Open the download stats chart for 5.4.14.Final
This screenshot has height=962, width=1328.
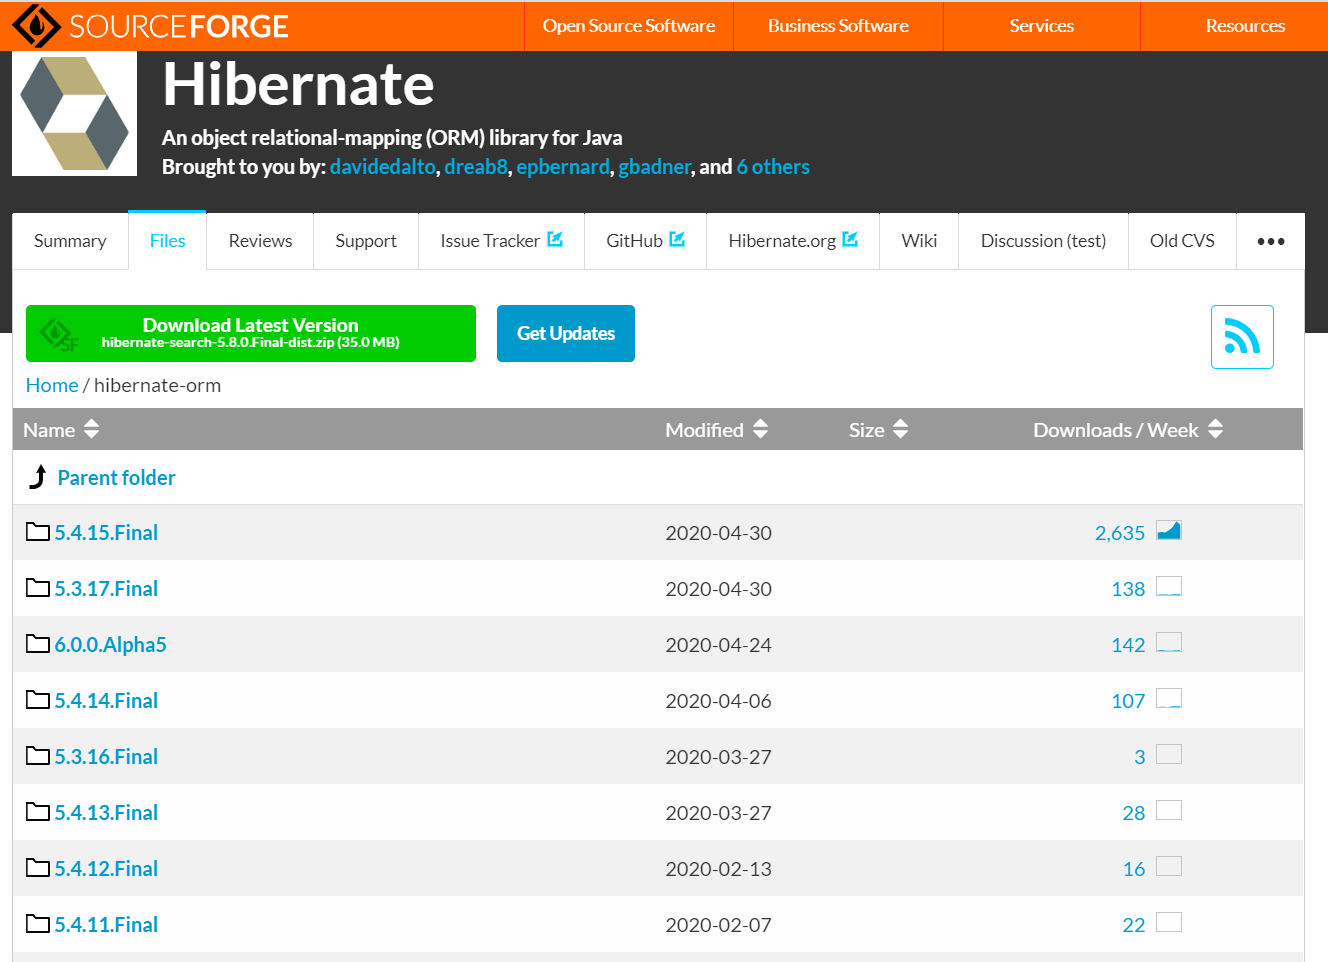coord(1169,698)
